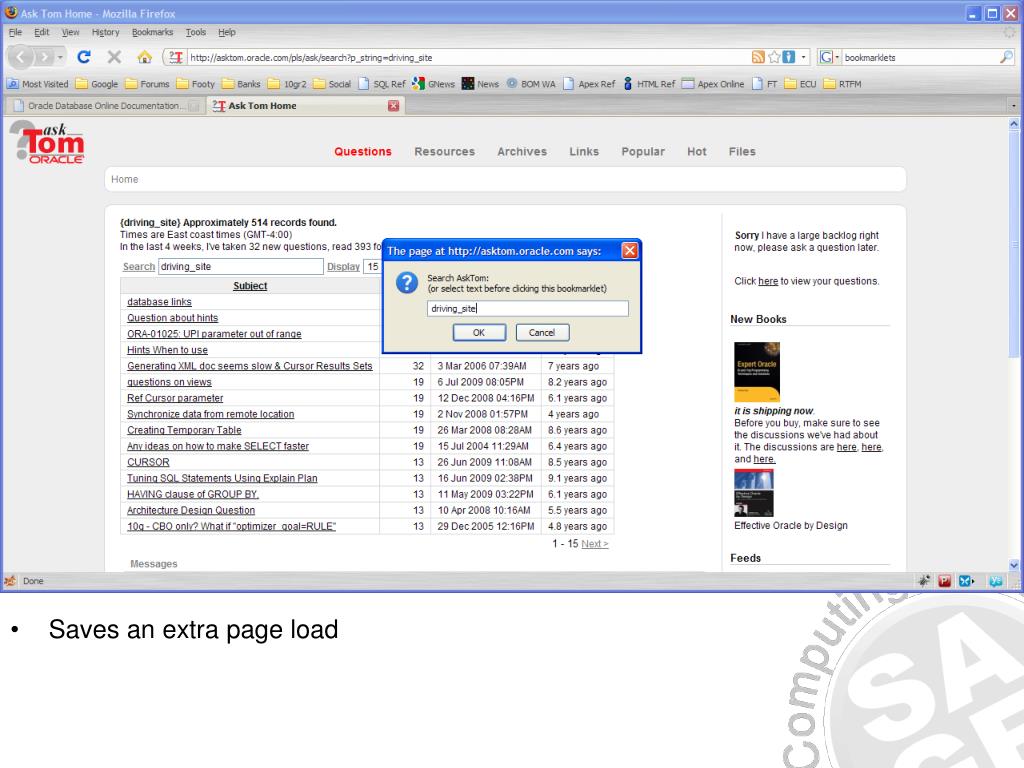The height and width of the screenshot is (768, 1024).
Task: Open the Most Visited bookmarks folder
Action: pos(38,84)
